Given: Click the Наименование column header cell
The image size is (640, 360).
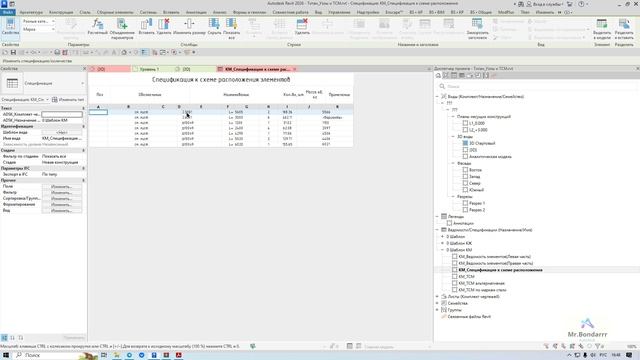Looking at the screenshot, I should [x=236, y=95].
